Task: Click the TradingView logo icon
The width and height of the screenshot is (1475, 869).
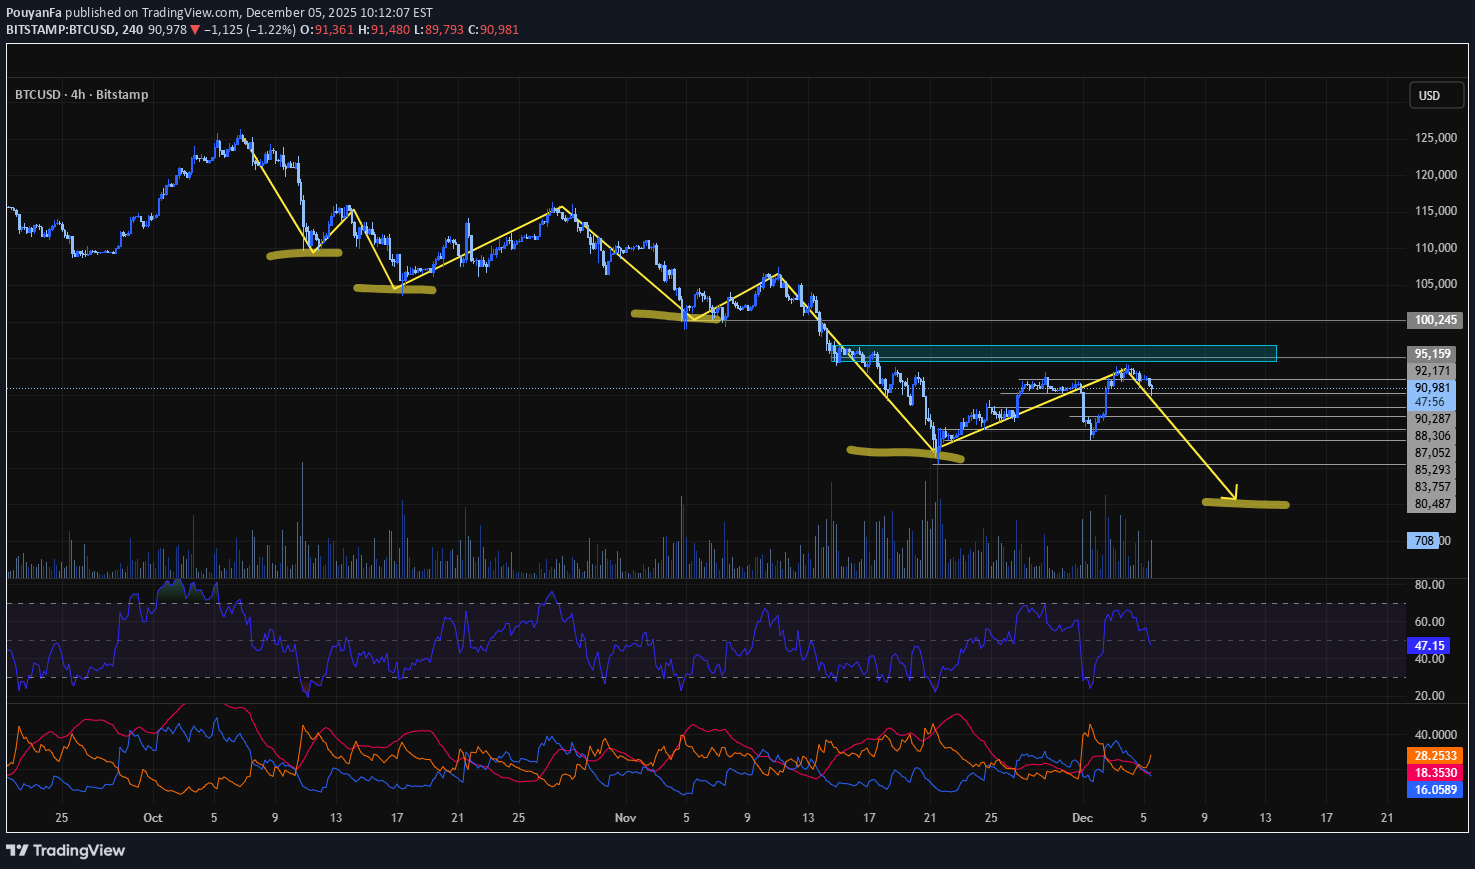Action: tap(15, 850)
